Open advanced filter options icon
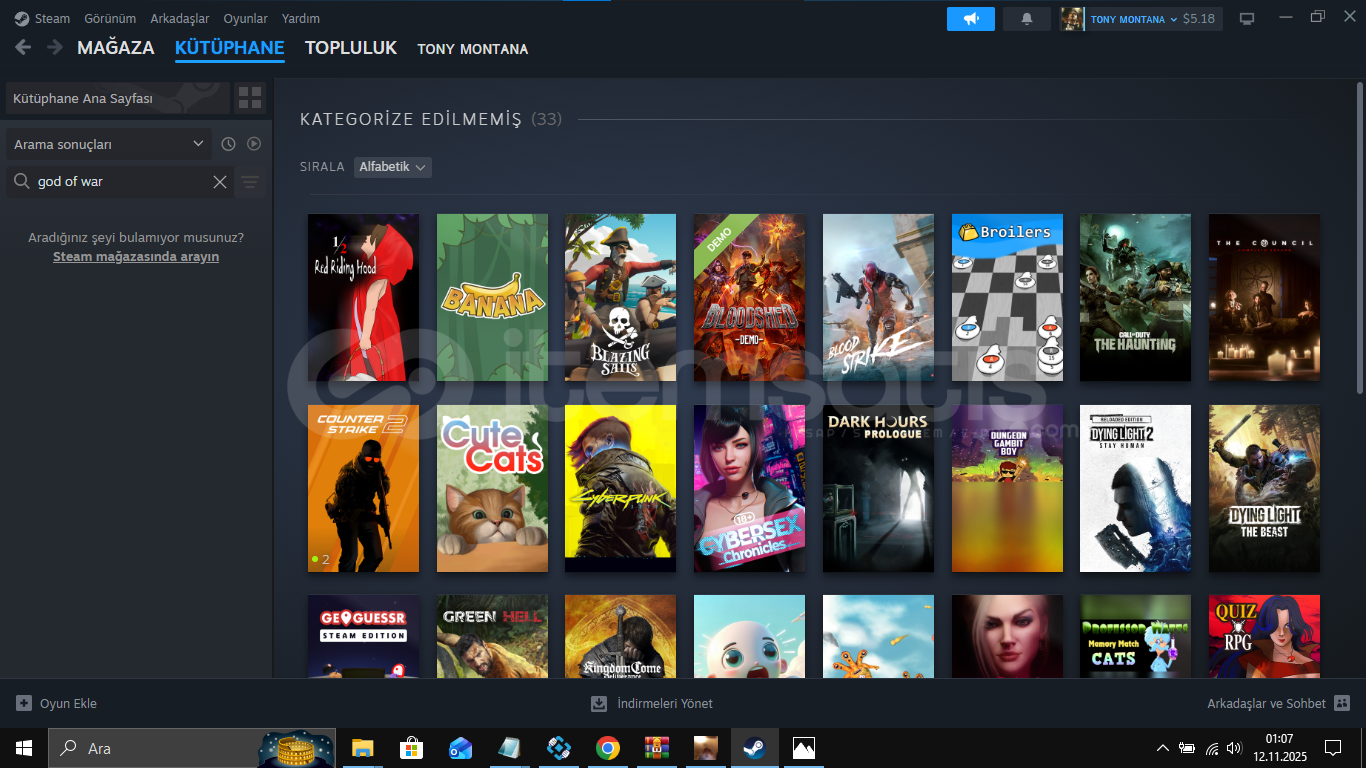The height and width of the screenshot is (768, 1366). click(250, 182)
